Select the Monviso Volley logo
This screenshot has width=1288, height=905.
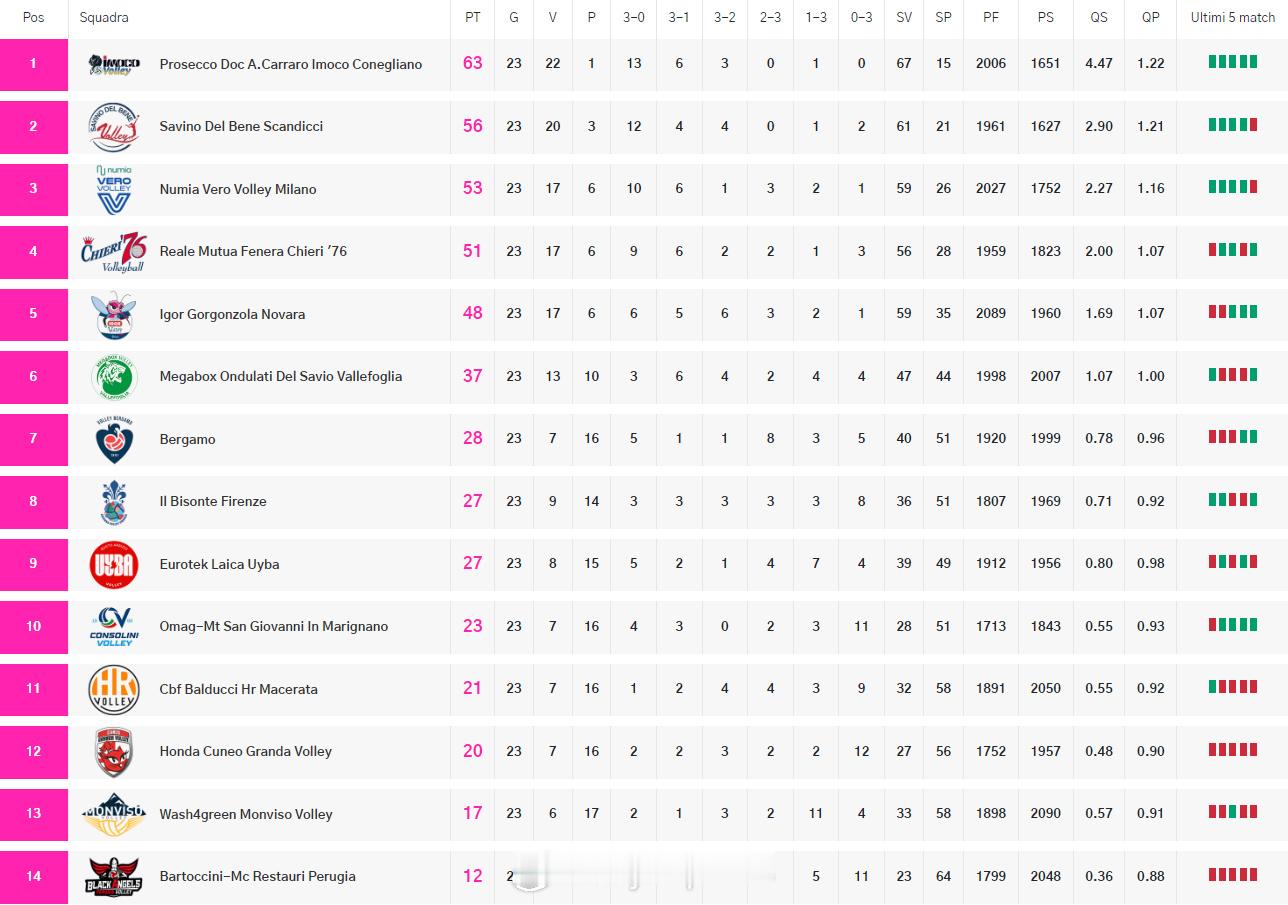tap(114, 814)
